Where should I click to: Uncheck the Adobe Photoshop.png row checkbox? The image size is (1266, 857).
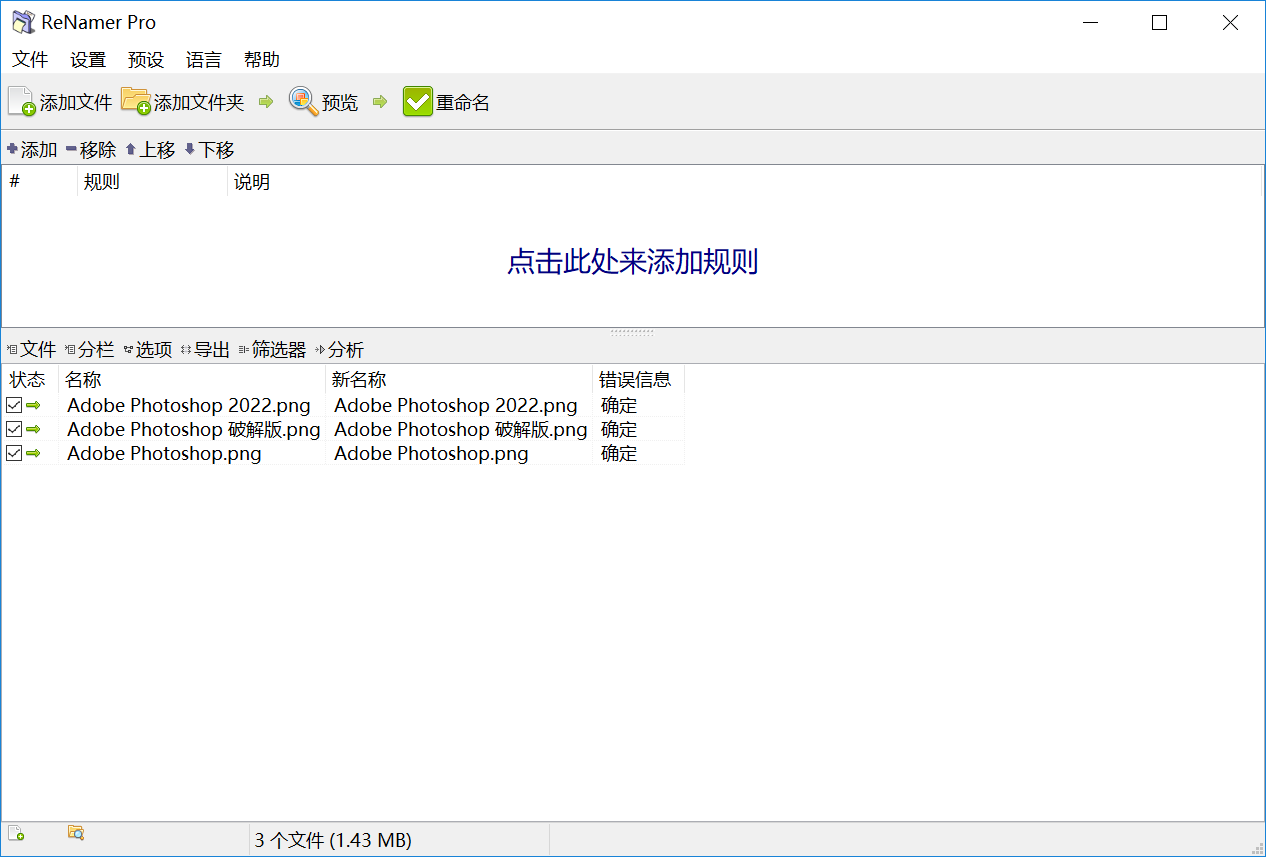(x=14, y=453)
